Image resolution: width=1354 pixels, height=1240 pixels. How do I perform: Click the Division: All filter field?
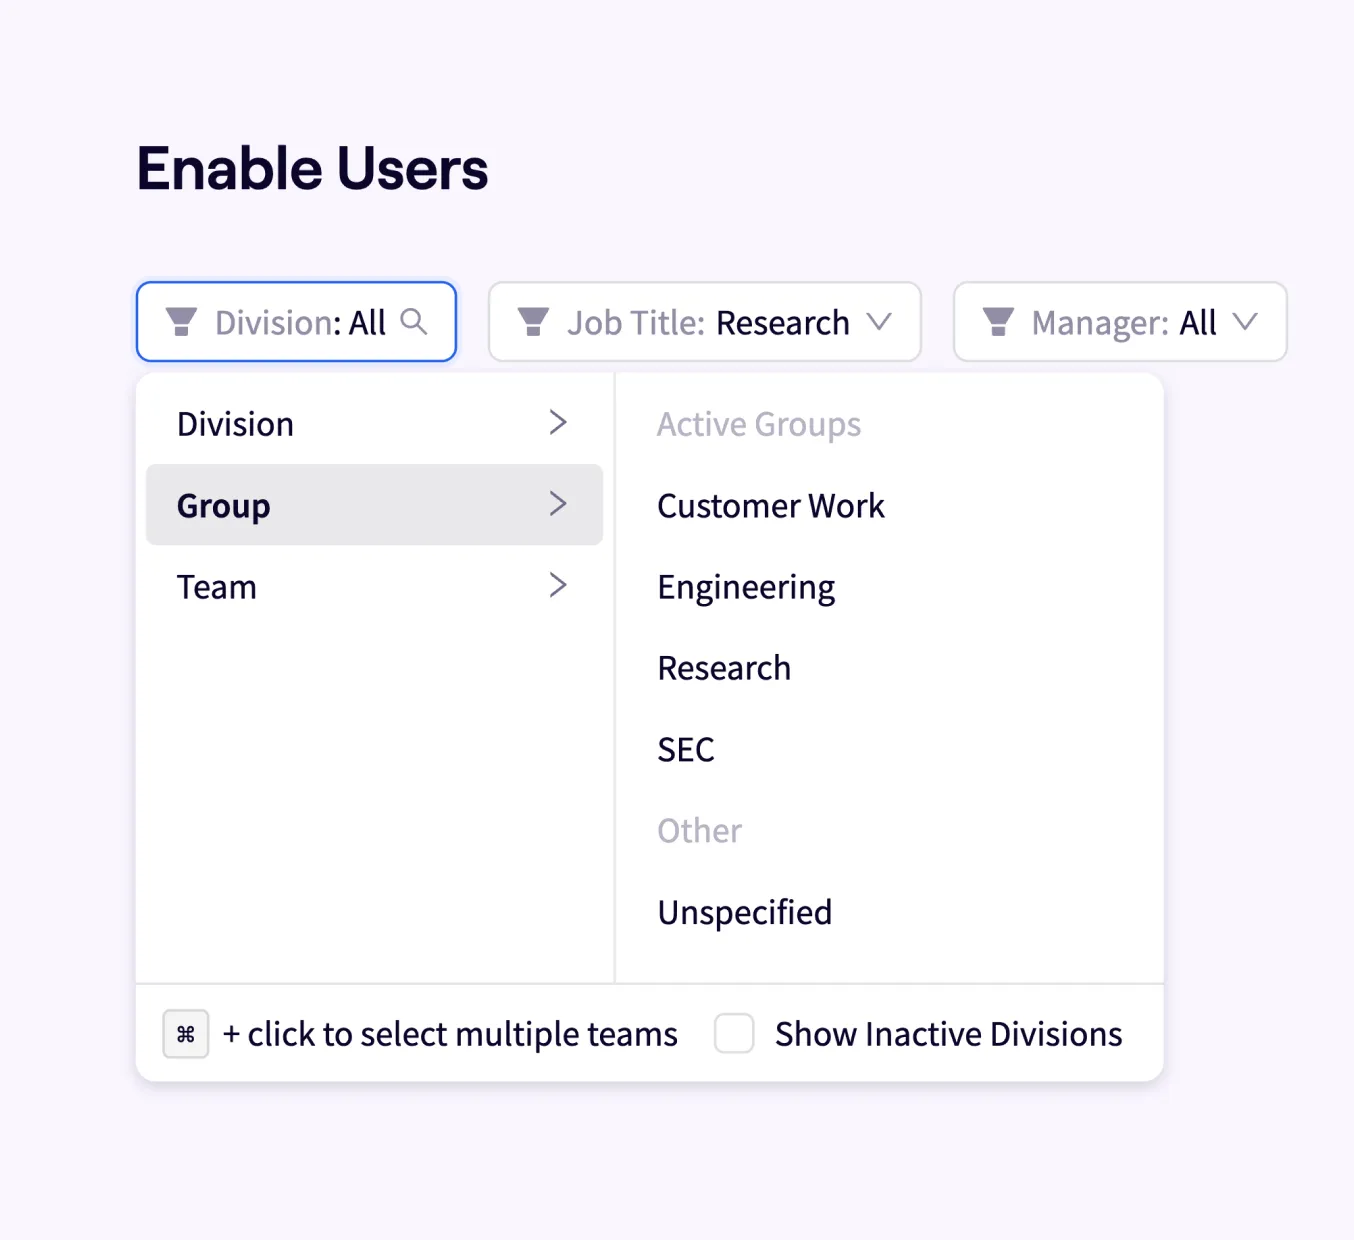click(298, 322)
